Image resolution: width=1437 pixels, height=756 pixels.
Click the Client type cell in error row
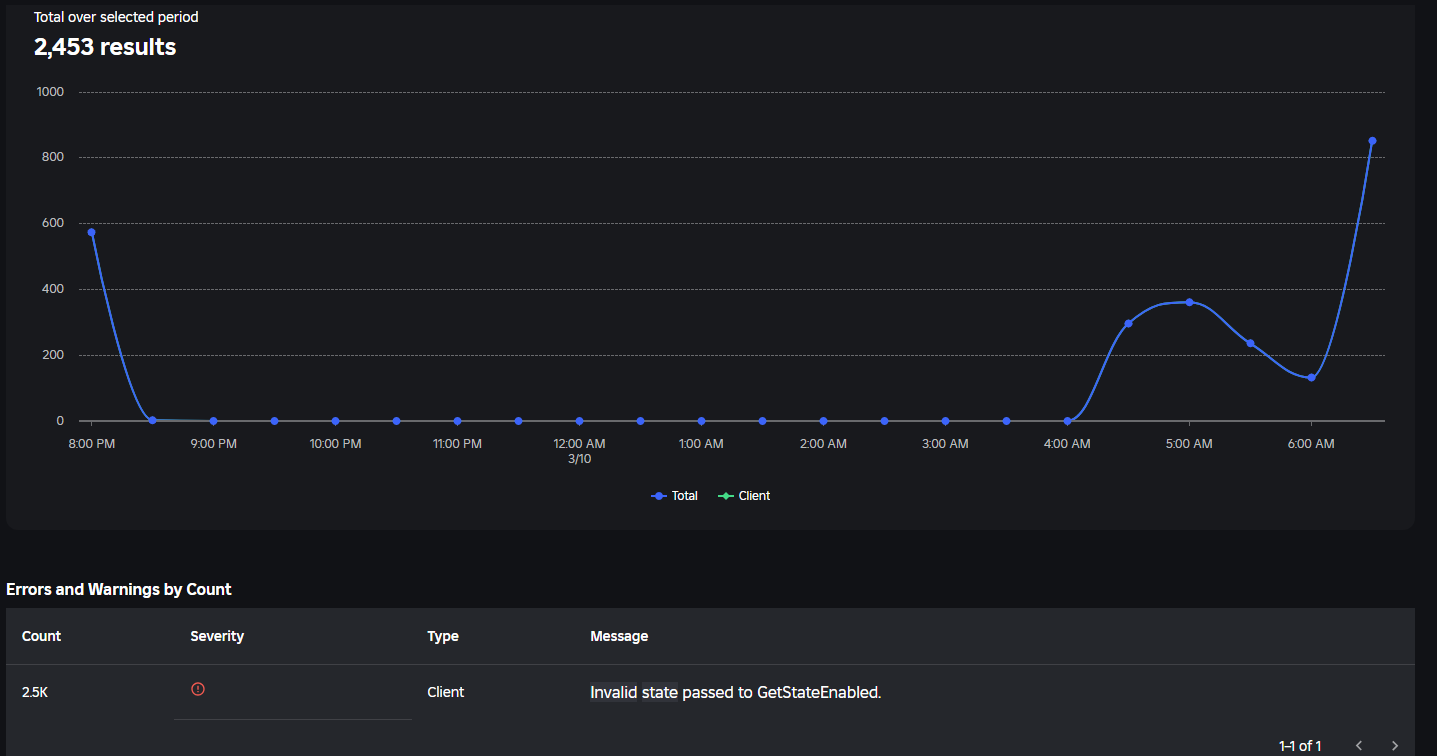click(x=446, y=692)
